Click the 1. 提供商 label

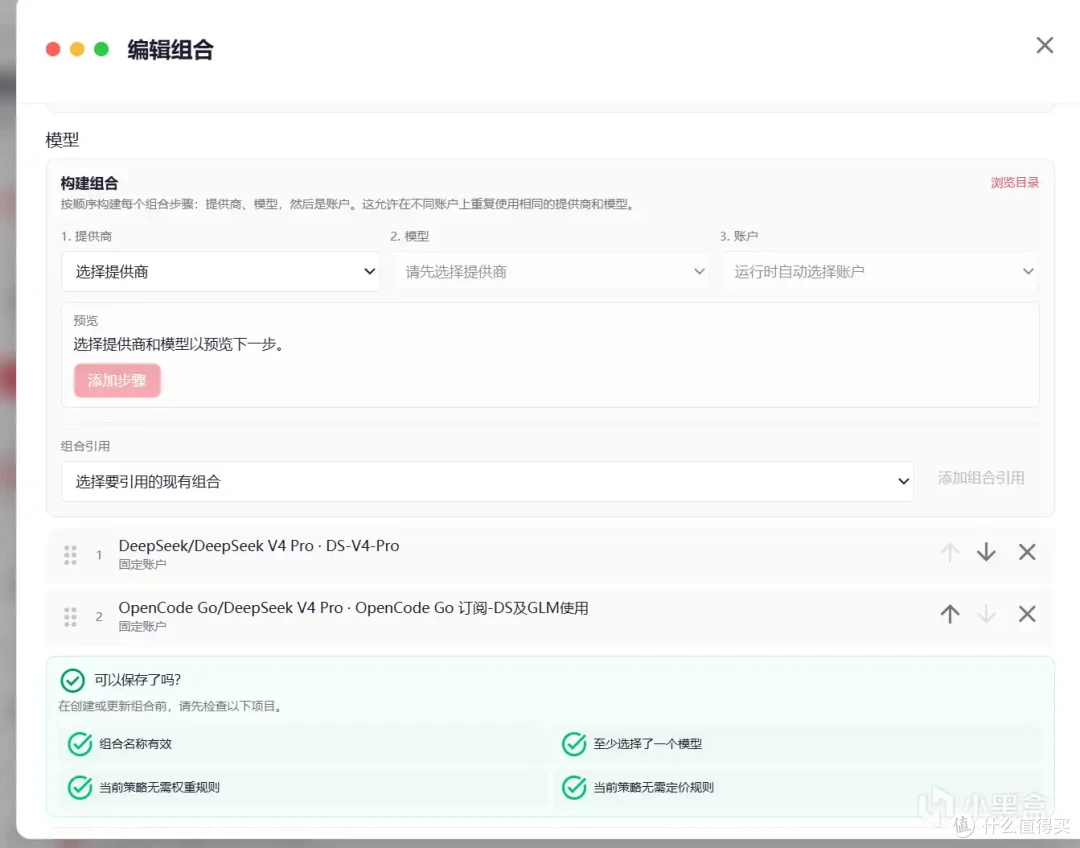[86, 236]
